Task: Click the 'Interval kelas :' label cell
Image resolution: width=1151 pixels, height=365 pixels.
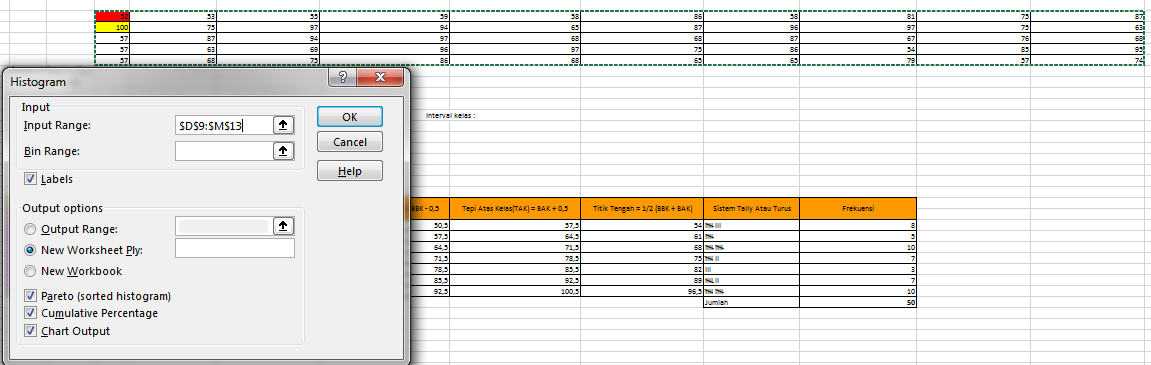Action: coord(450,116)
